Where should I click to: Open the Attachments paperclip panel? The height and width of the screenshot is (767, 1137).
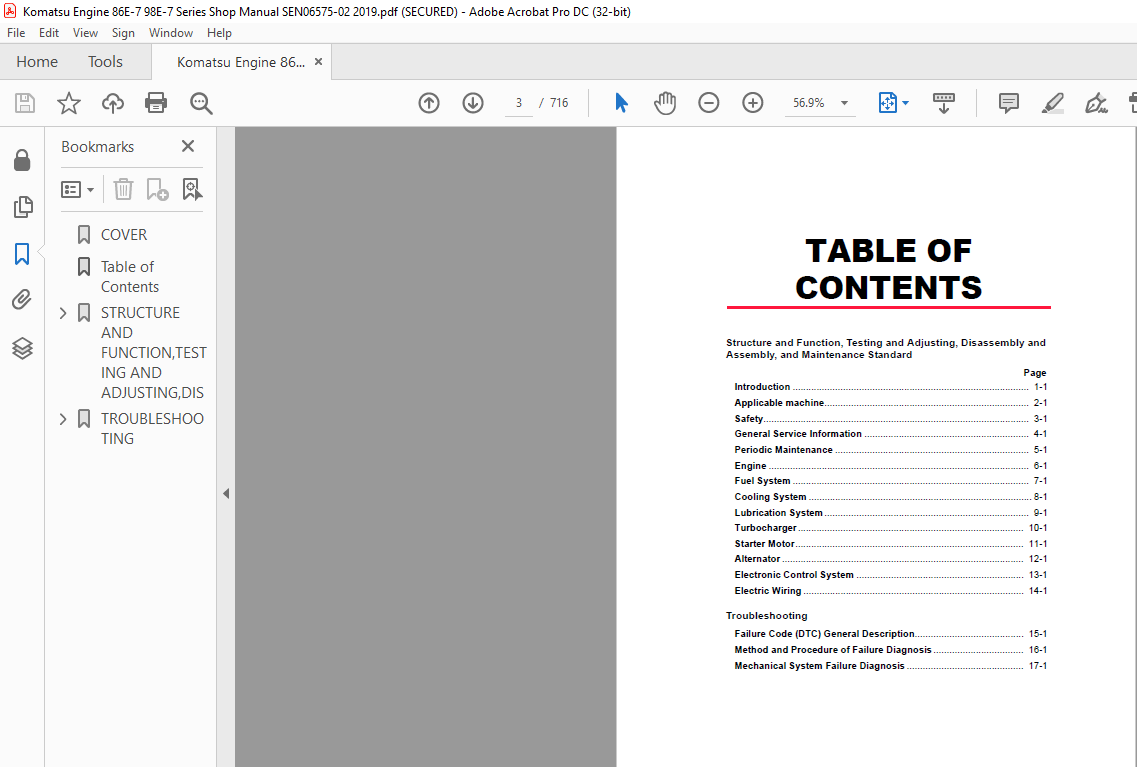(x=22, y=299)
